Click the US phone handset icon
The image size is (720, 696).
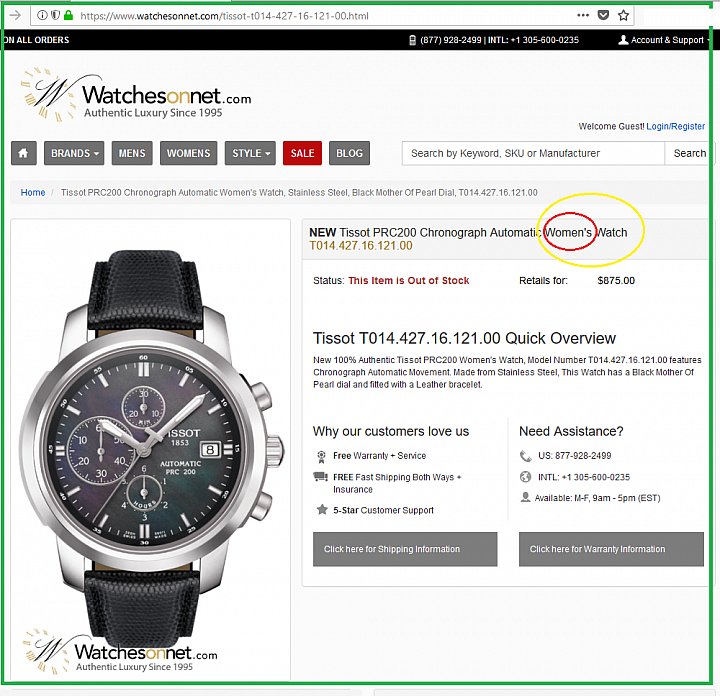click(x=525, y=456)
